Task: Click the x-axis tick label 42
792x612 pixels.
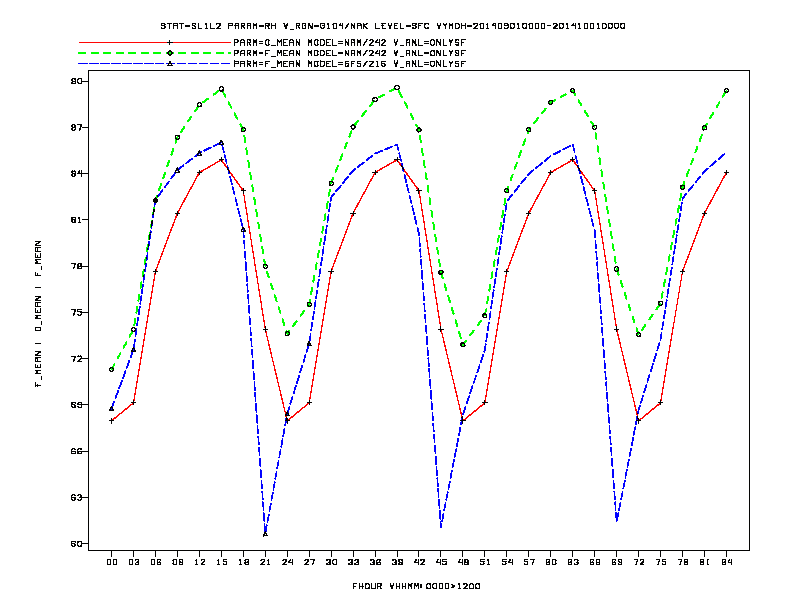Action: coord(419,562)
